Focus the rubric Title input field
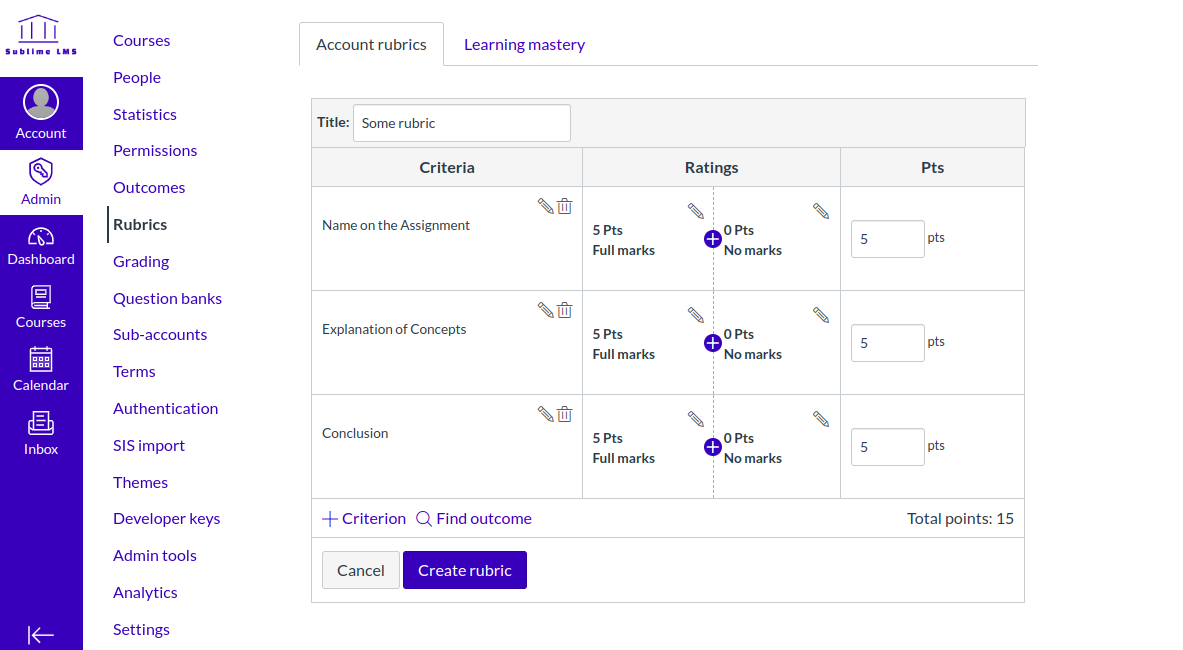Screen dimensions: 1183x650 tap(461, 123)
